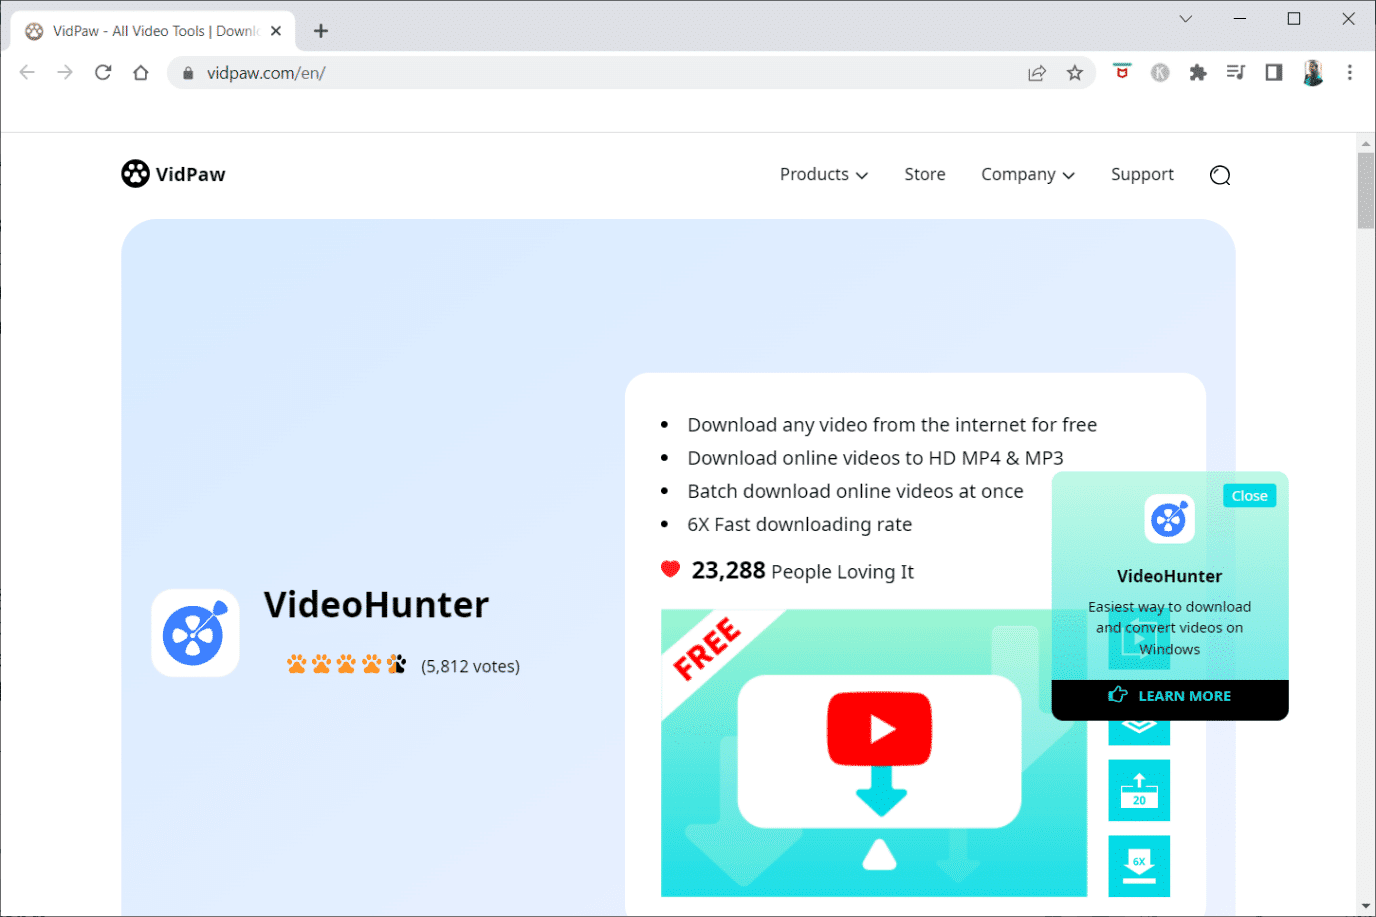View site information via the lock icon
The width and height of the screenshot is (1376, 917).
[x=188, y=73]
